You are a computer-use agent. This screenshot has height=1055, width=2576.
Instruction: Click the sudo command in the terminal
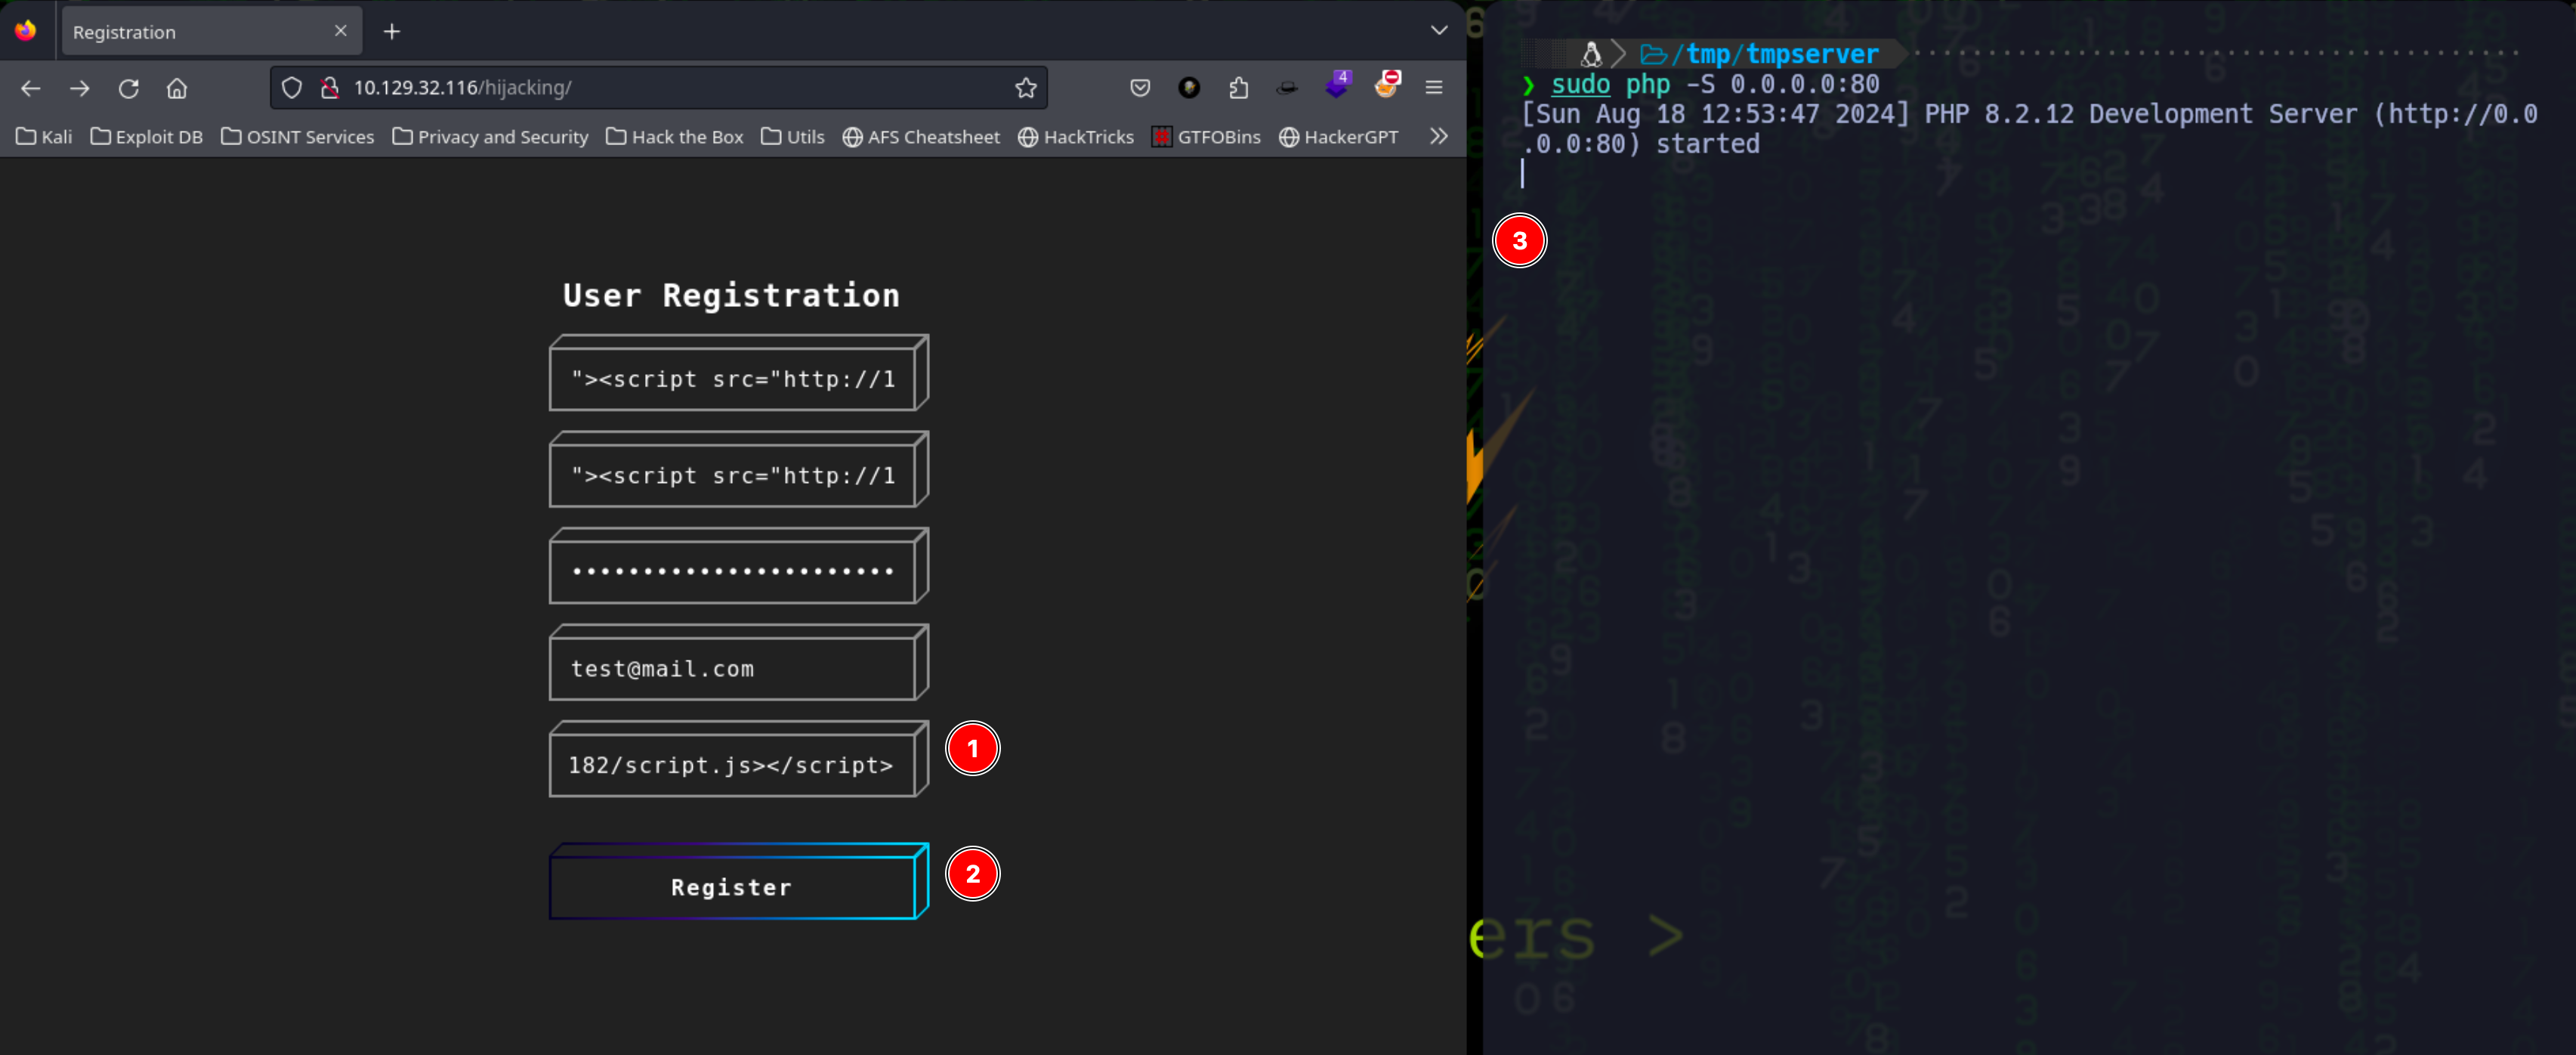pos(1580,85)
